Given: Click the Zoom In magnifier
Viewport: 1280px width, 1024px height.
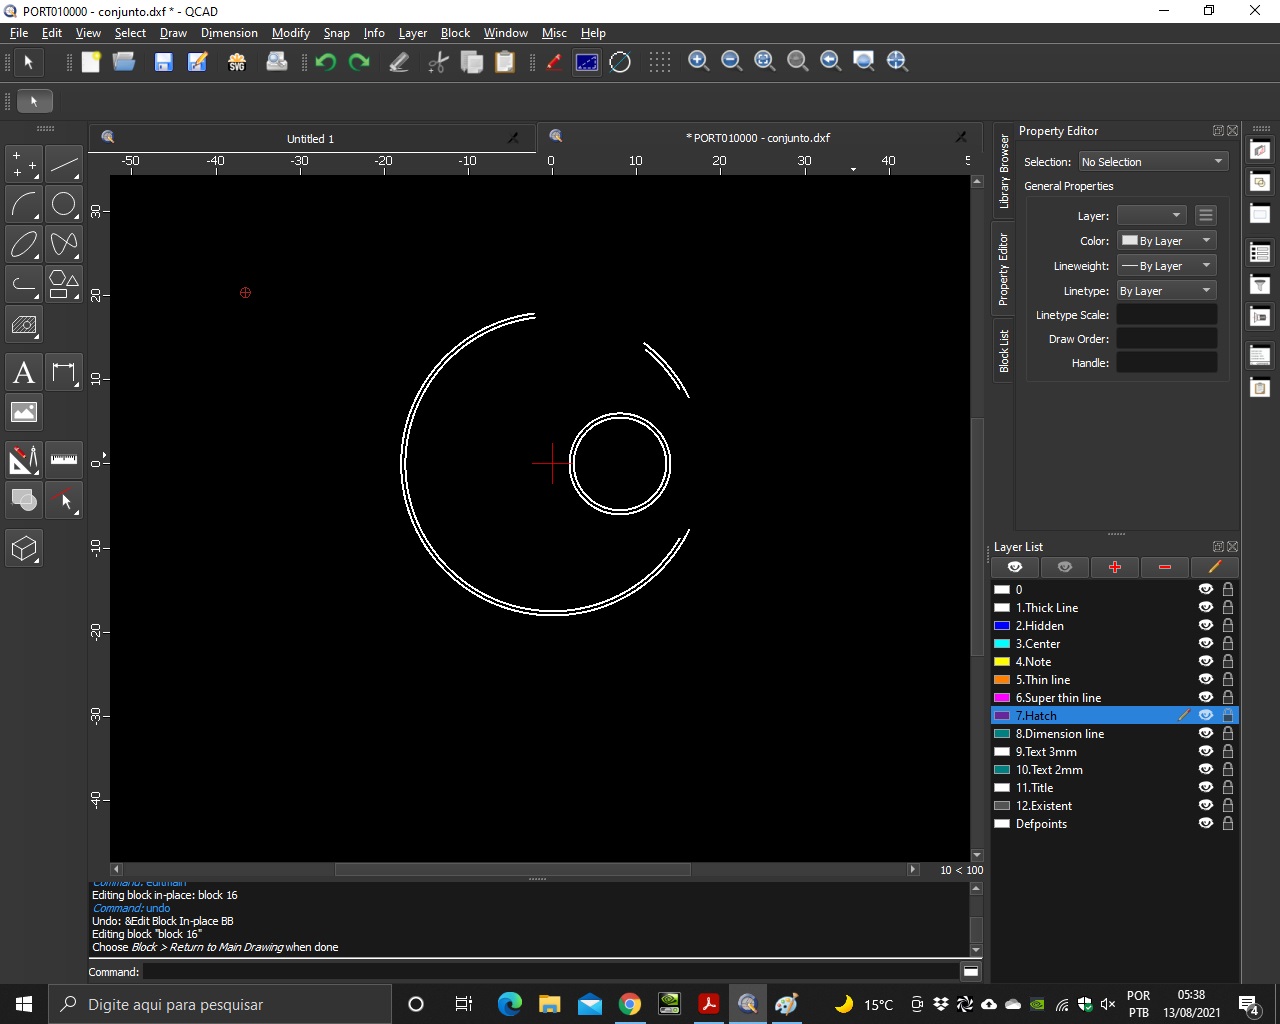Looking at the screenshot, I should [x=699, y=62].
